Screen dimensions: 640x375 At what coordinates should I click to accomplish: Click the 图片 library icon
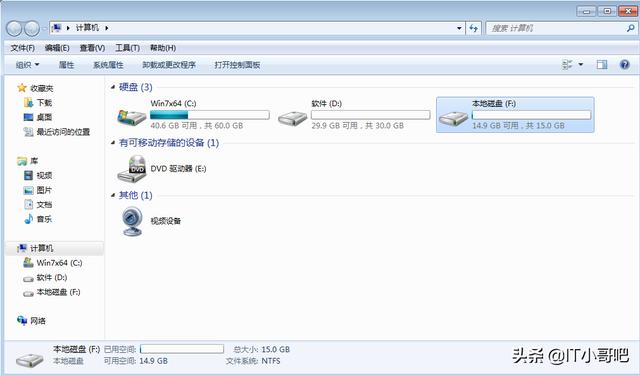pyautogui.click(x=28, y=190)
